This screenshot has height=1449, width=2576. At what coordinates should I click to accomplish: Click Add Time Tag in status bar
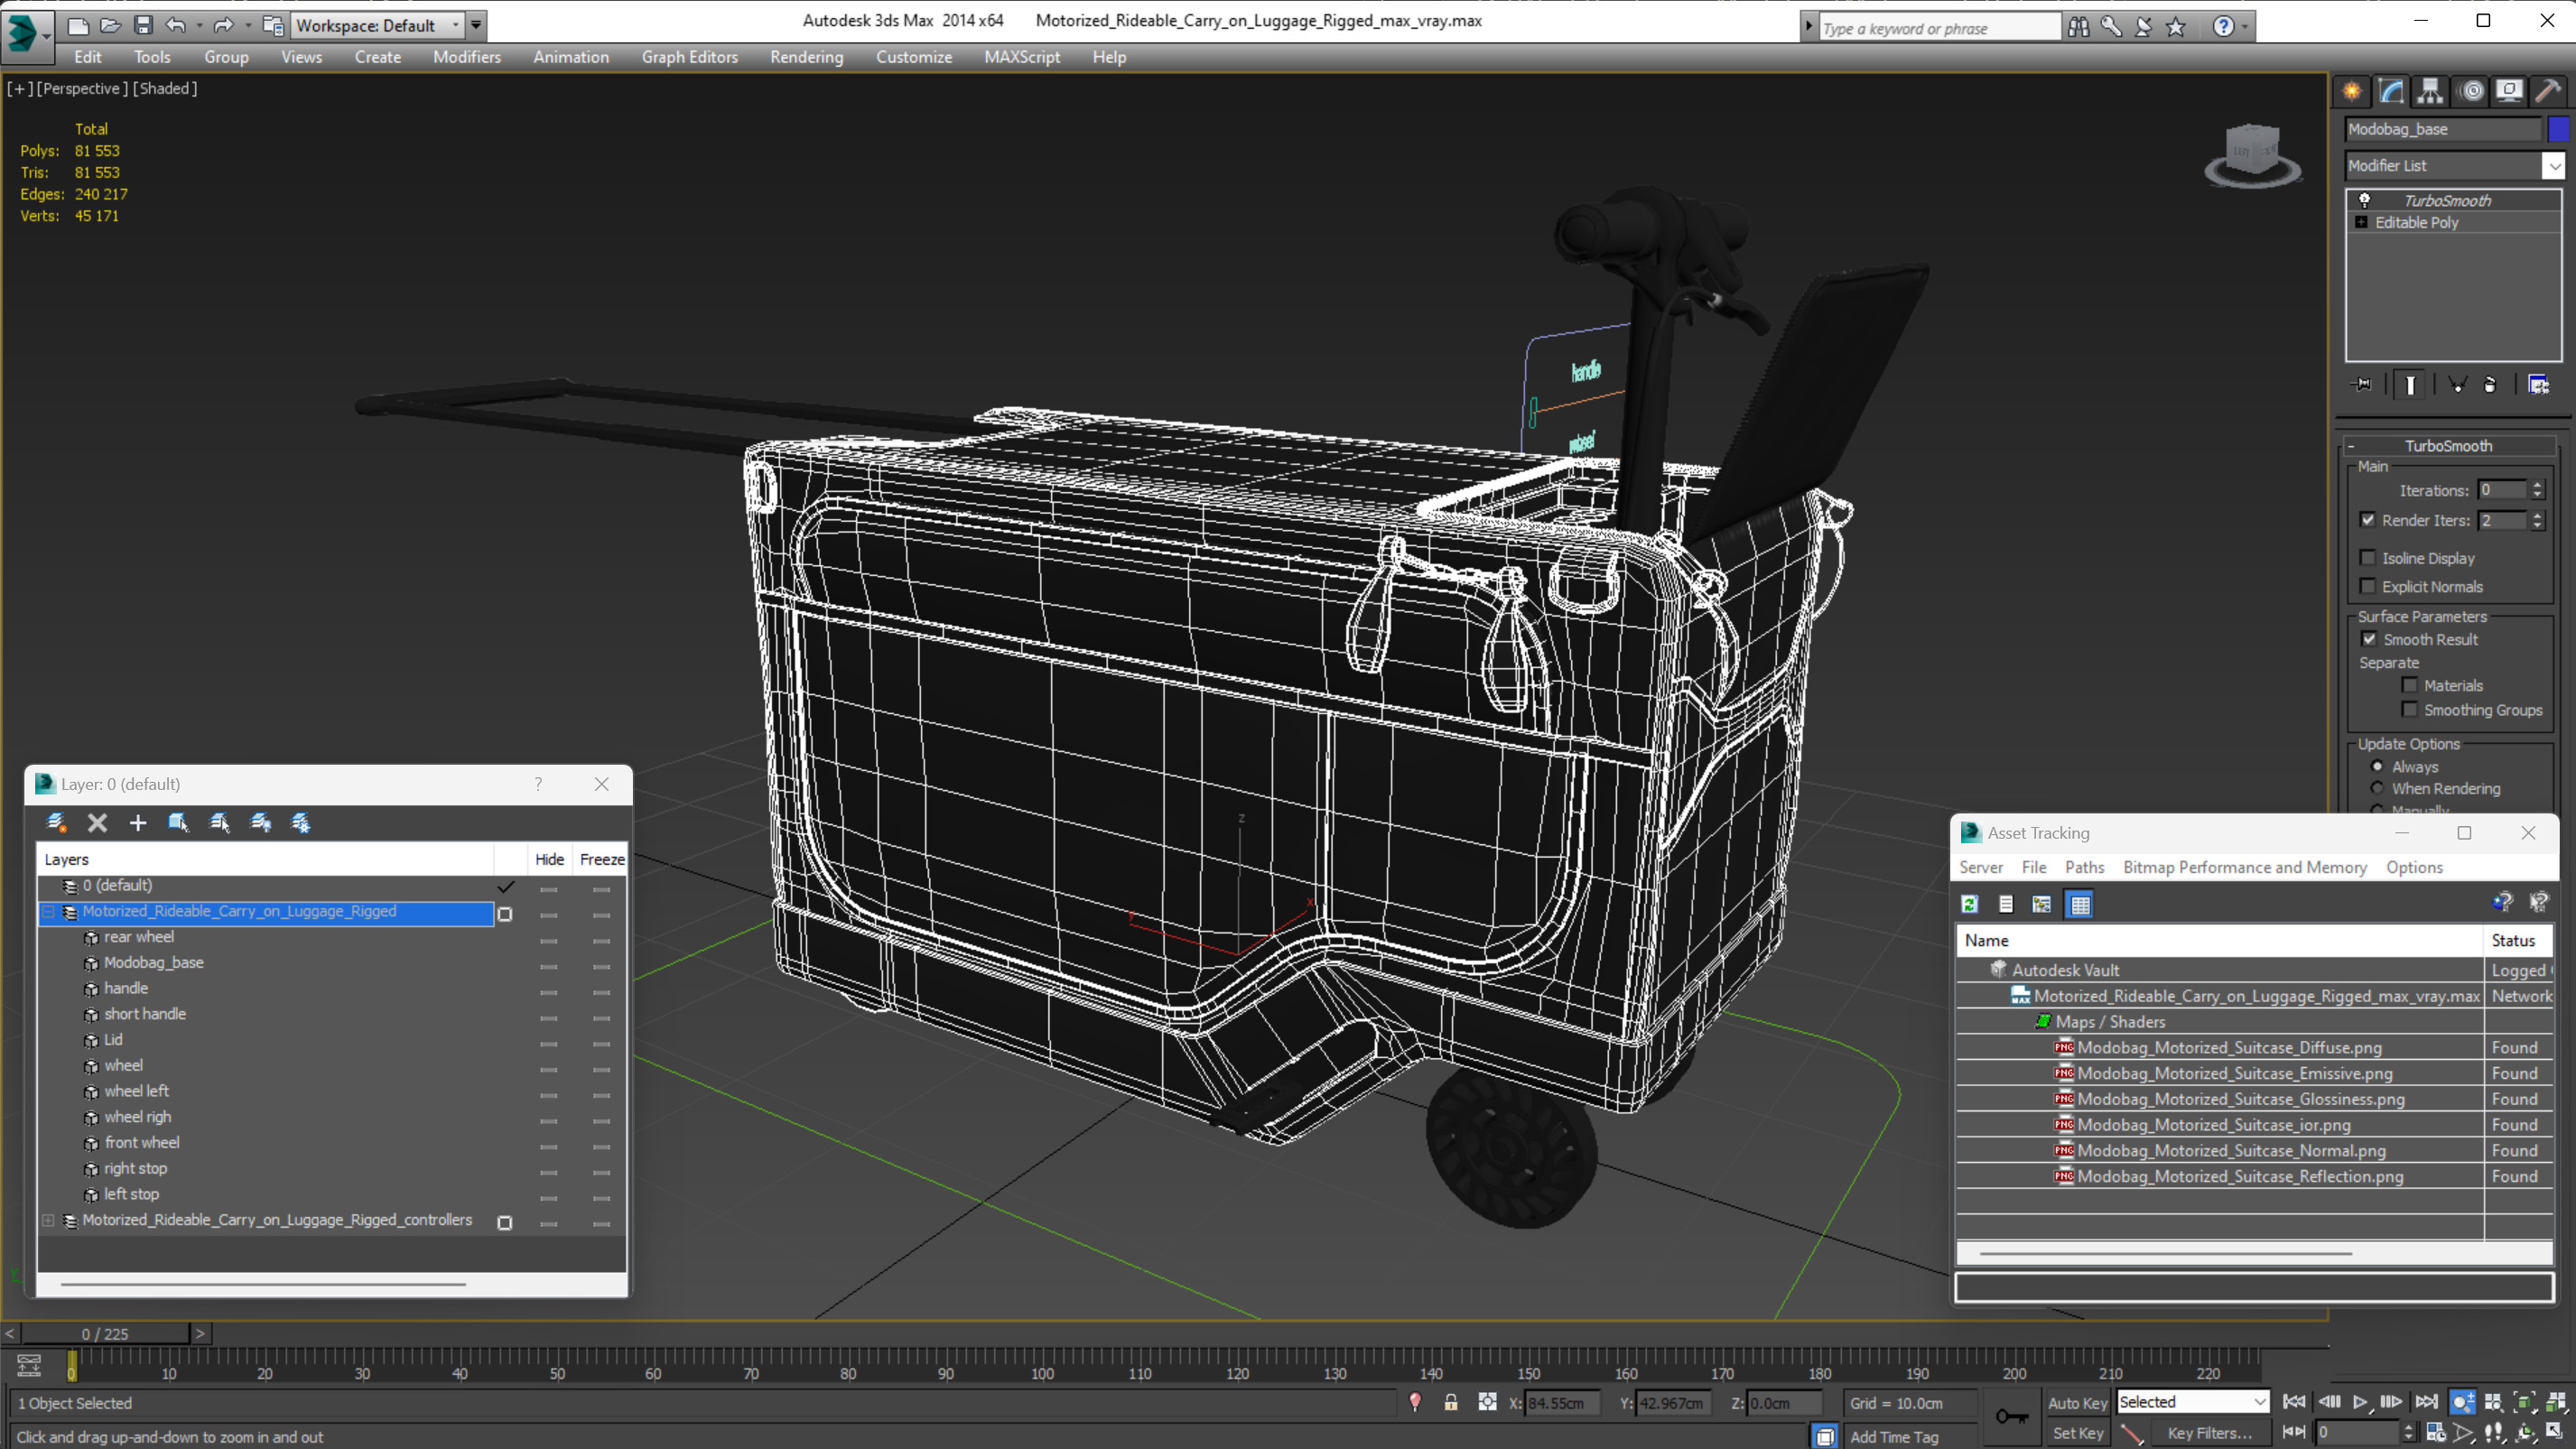[x=1894, y=1437]
